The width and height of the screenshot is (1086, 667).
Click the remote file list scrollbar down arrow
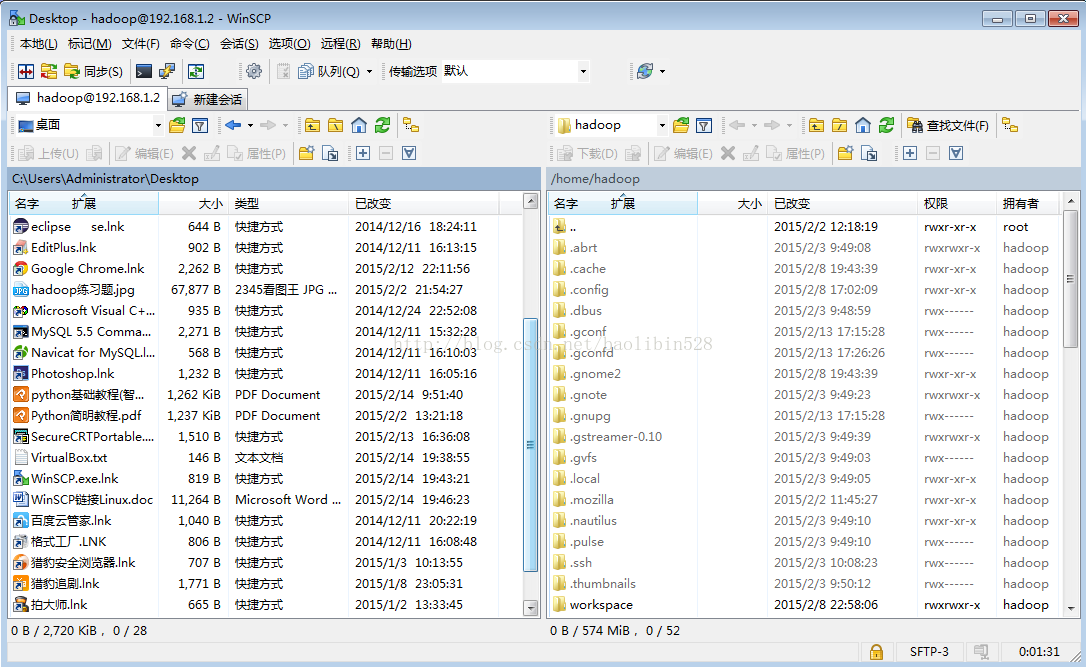[x=1071, y=608]
